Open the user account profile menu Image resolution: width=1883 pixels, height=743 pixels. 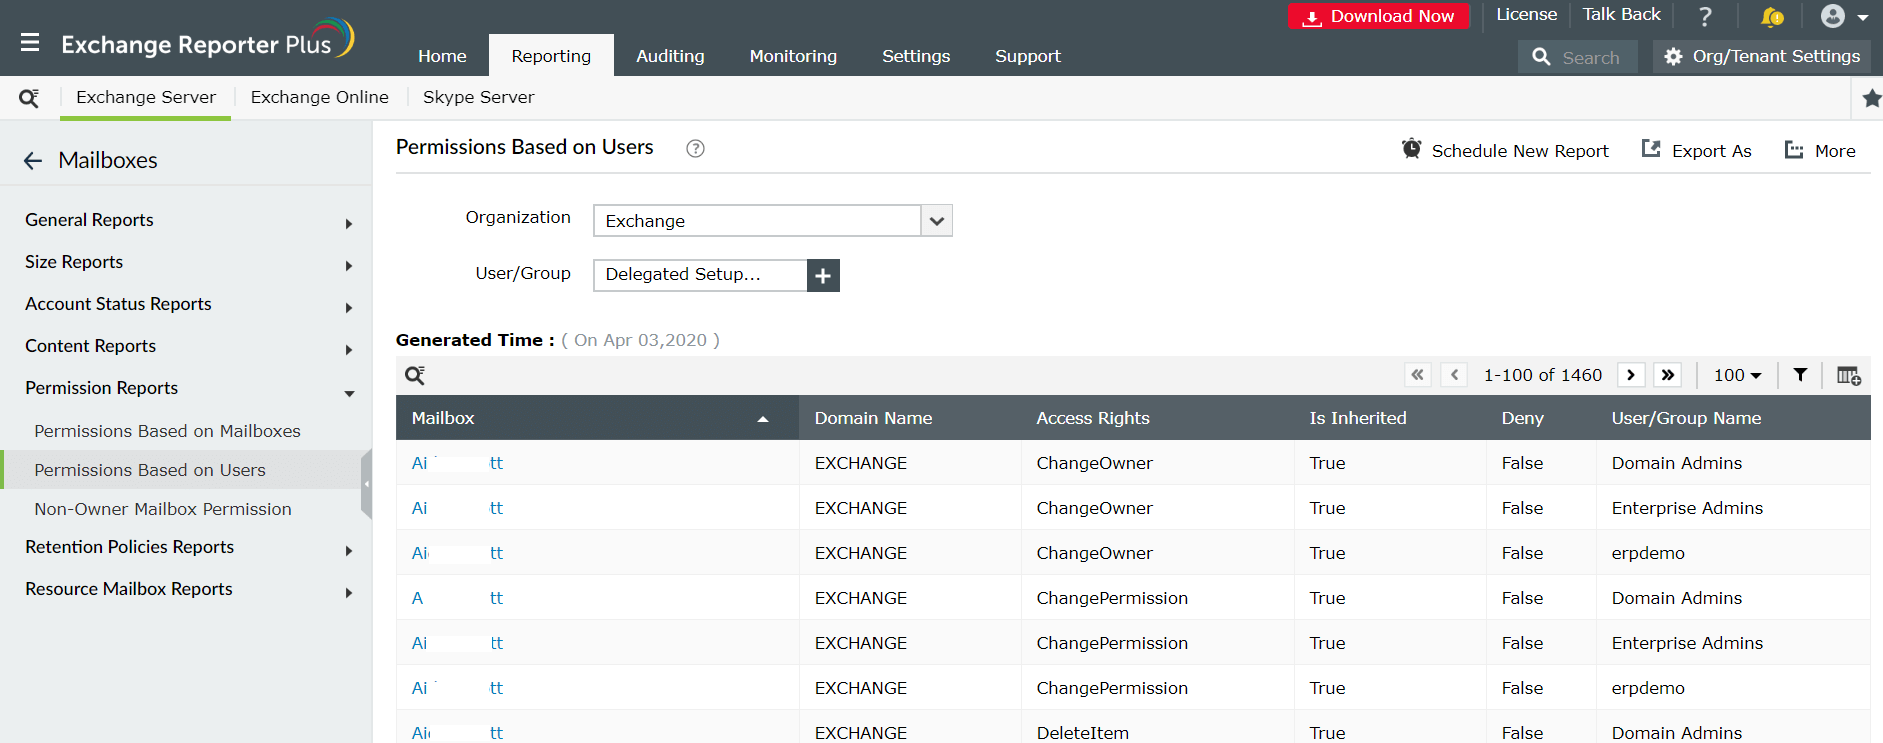click(x=1844, y=16)
